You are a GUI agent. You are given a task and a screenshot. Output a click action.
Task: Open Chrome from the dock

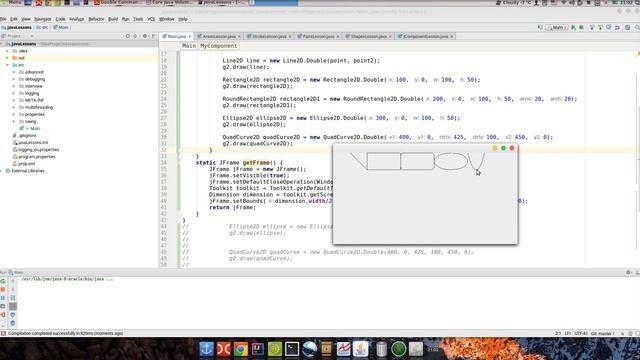point(241,349)
